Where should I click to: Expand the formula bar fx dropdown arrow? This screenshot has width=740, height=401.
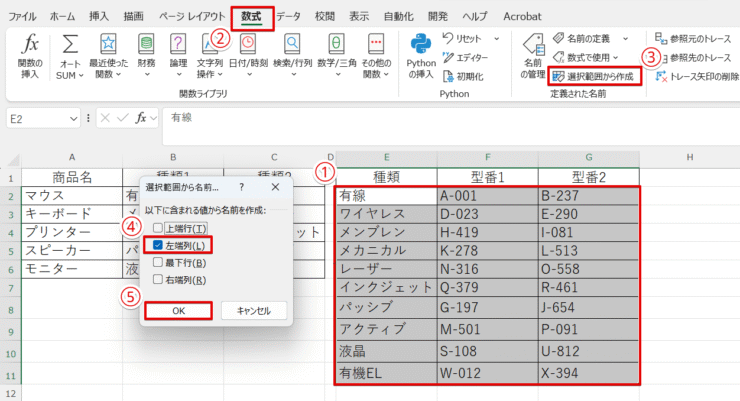[153, 118]
